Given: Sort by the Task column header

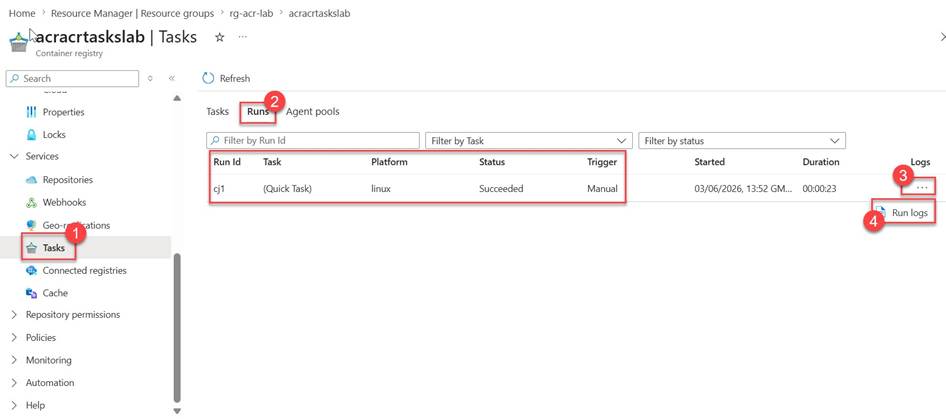Looking at the screenshot, I should [x=272, y=162].
